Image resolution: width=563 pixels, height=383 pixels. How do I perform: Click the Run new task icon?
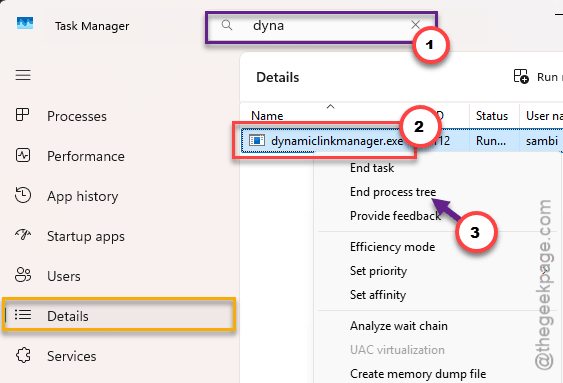point(521,76)
